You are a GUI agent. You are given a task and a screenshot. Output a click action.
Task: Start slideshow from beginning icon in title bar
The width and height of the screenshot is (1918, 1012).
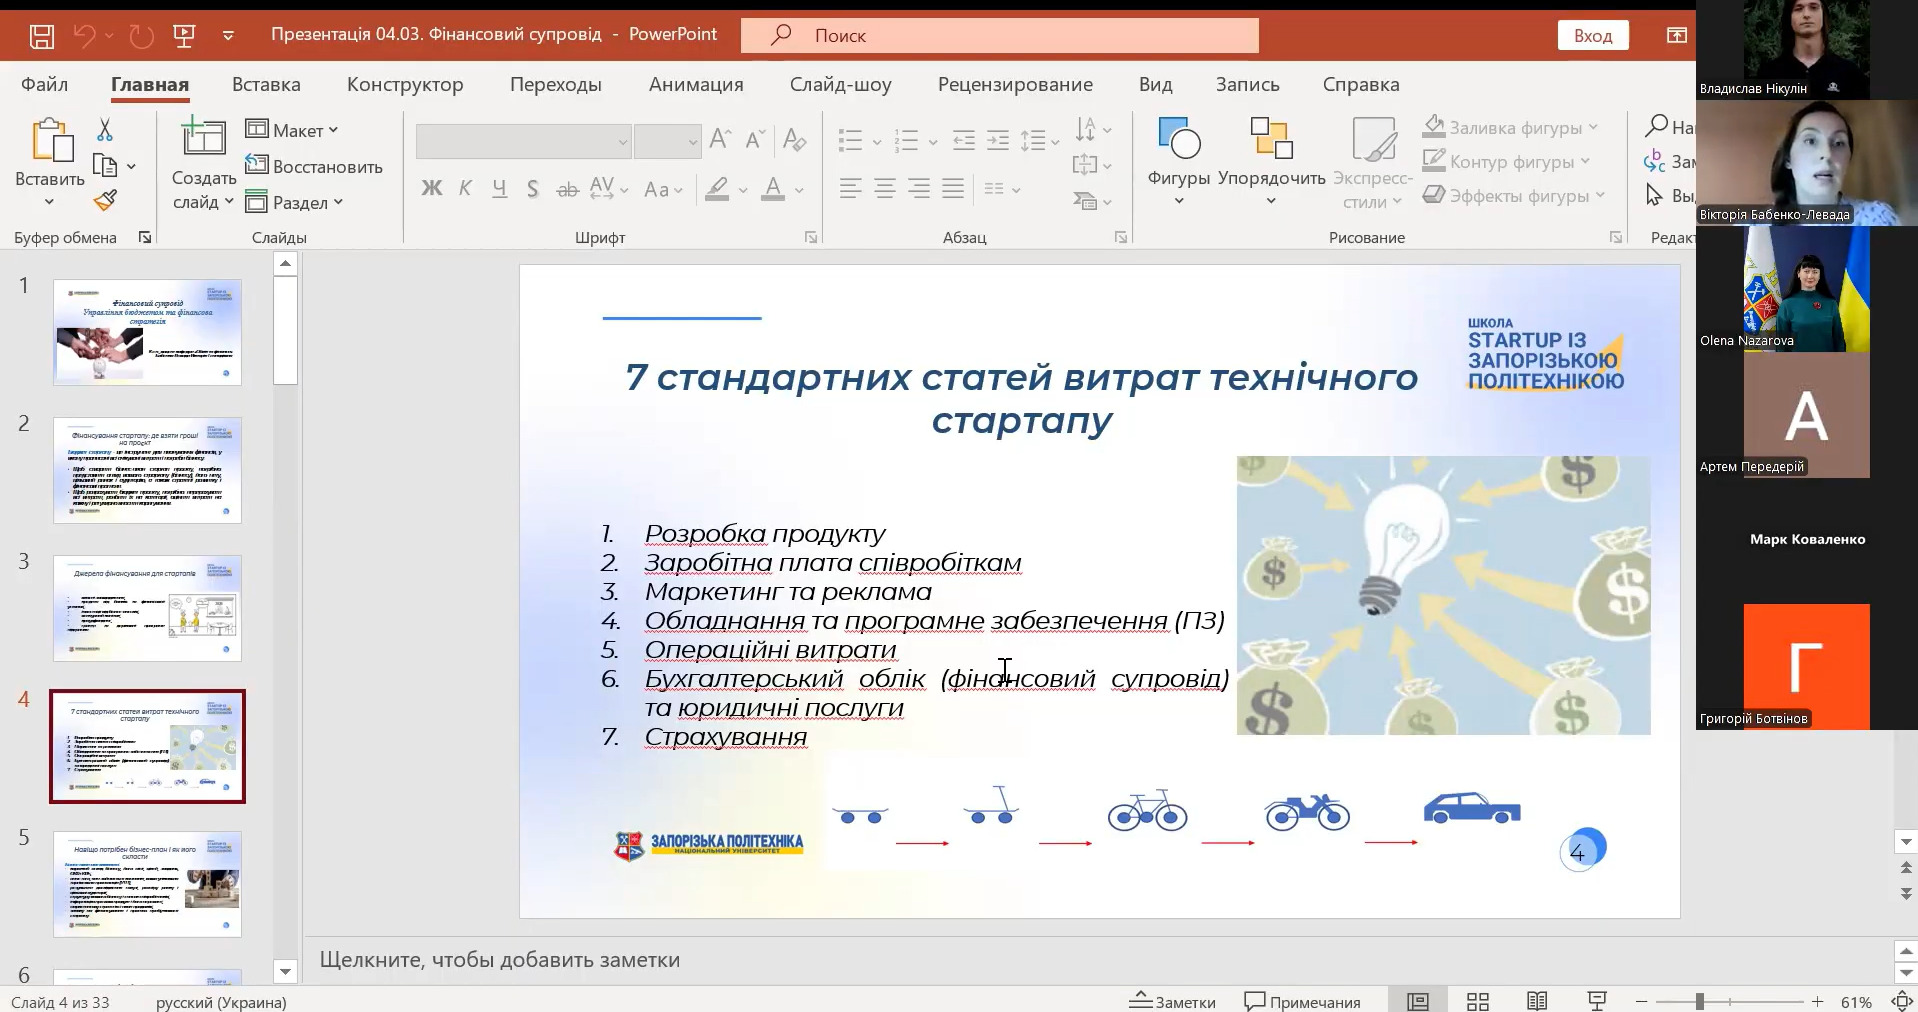click(x=184, y=36)
